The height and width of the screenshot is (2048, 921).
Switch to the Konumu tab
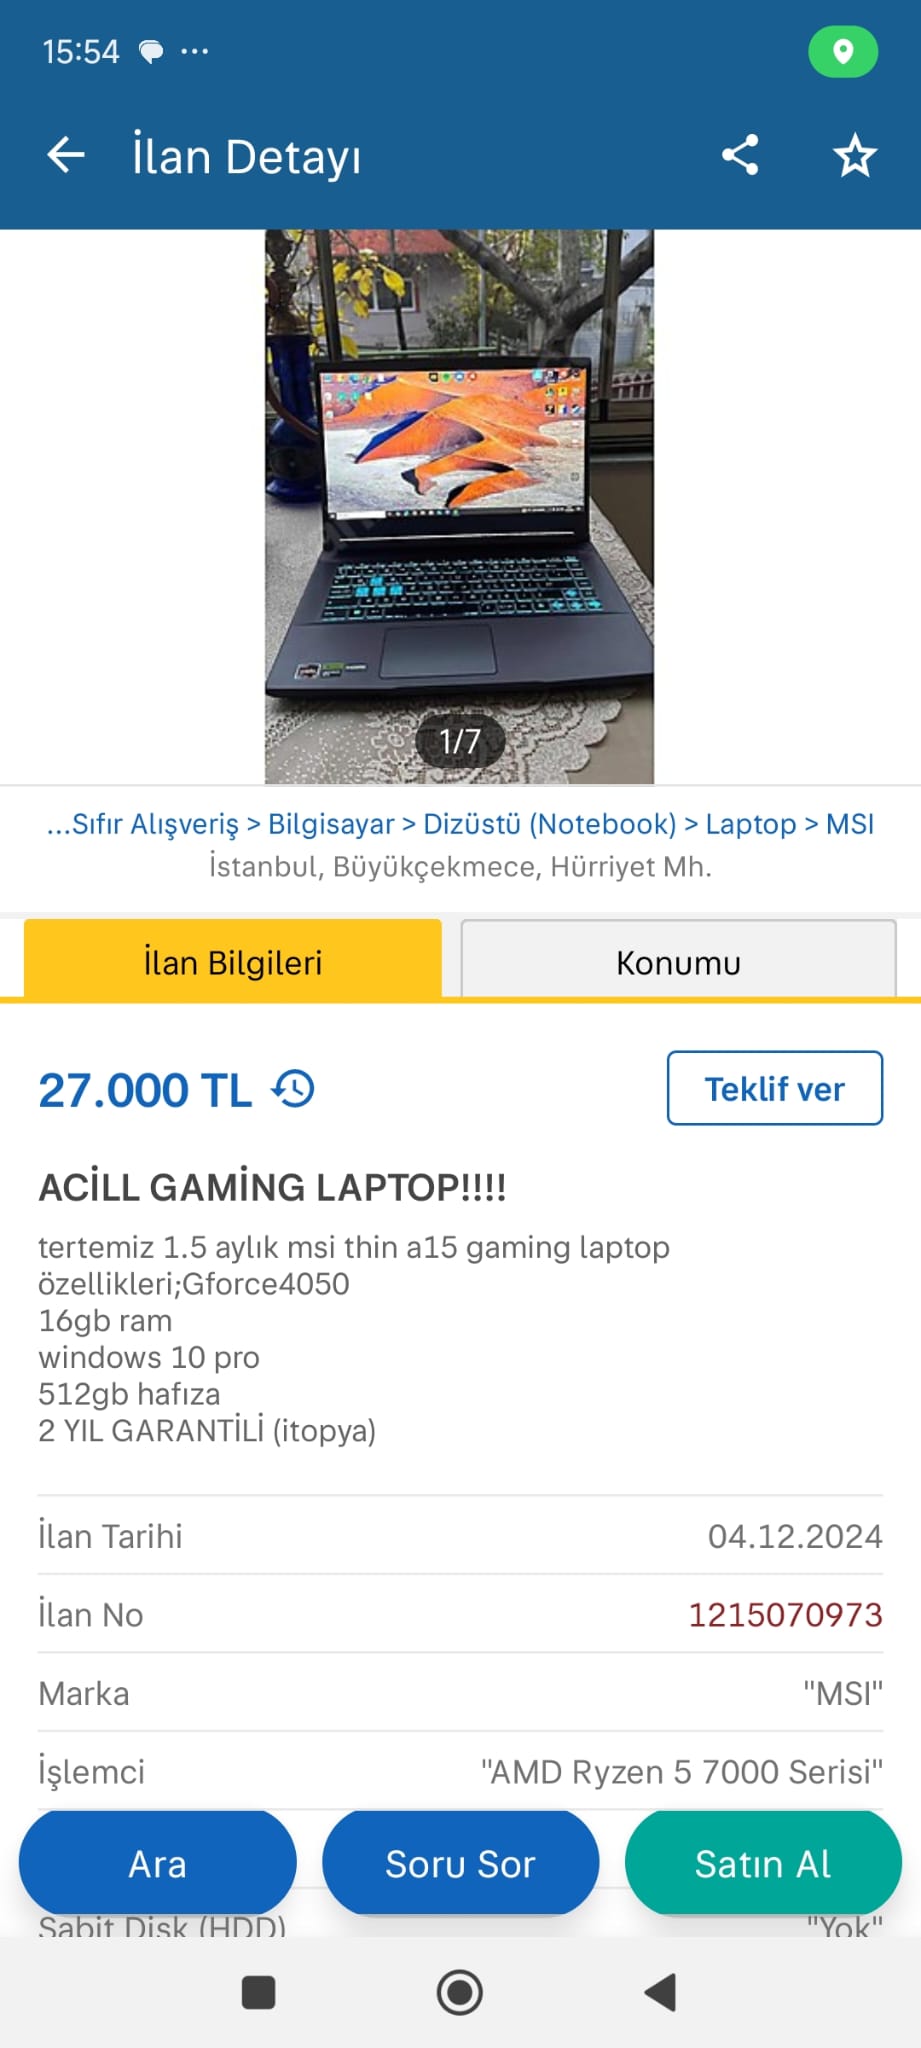[678, 962]
